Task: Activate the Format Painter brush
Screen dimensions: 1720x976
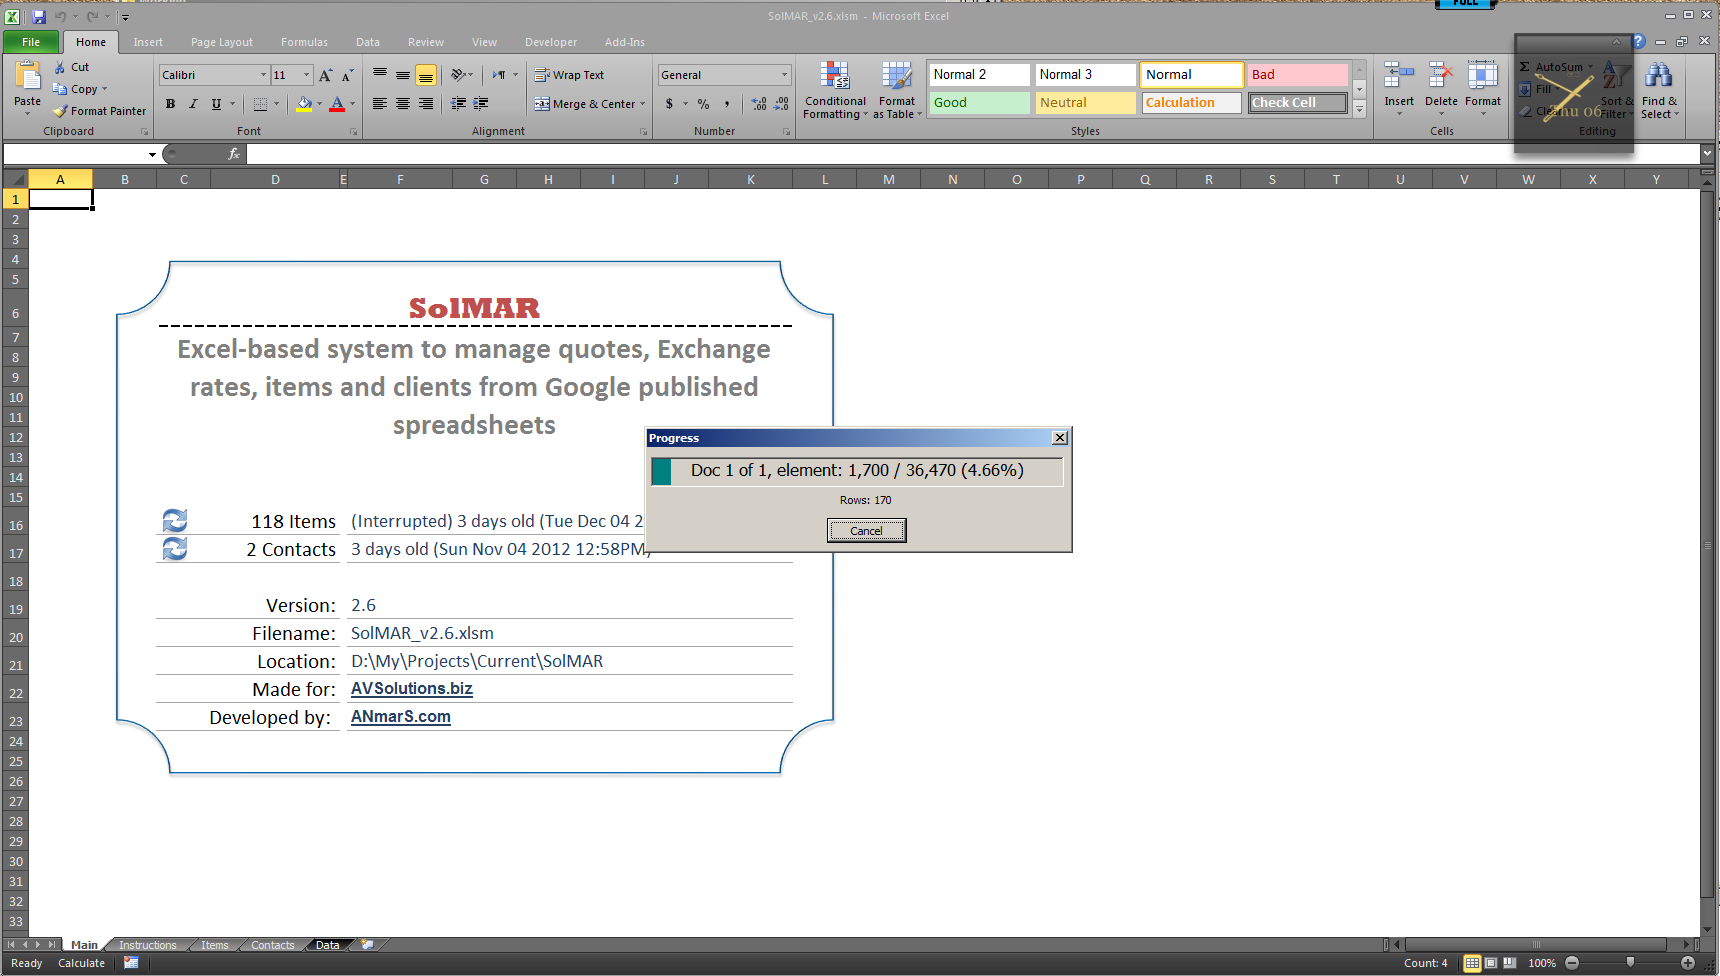Action: 60,111
